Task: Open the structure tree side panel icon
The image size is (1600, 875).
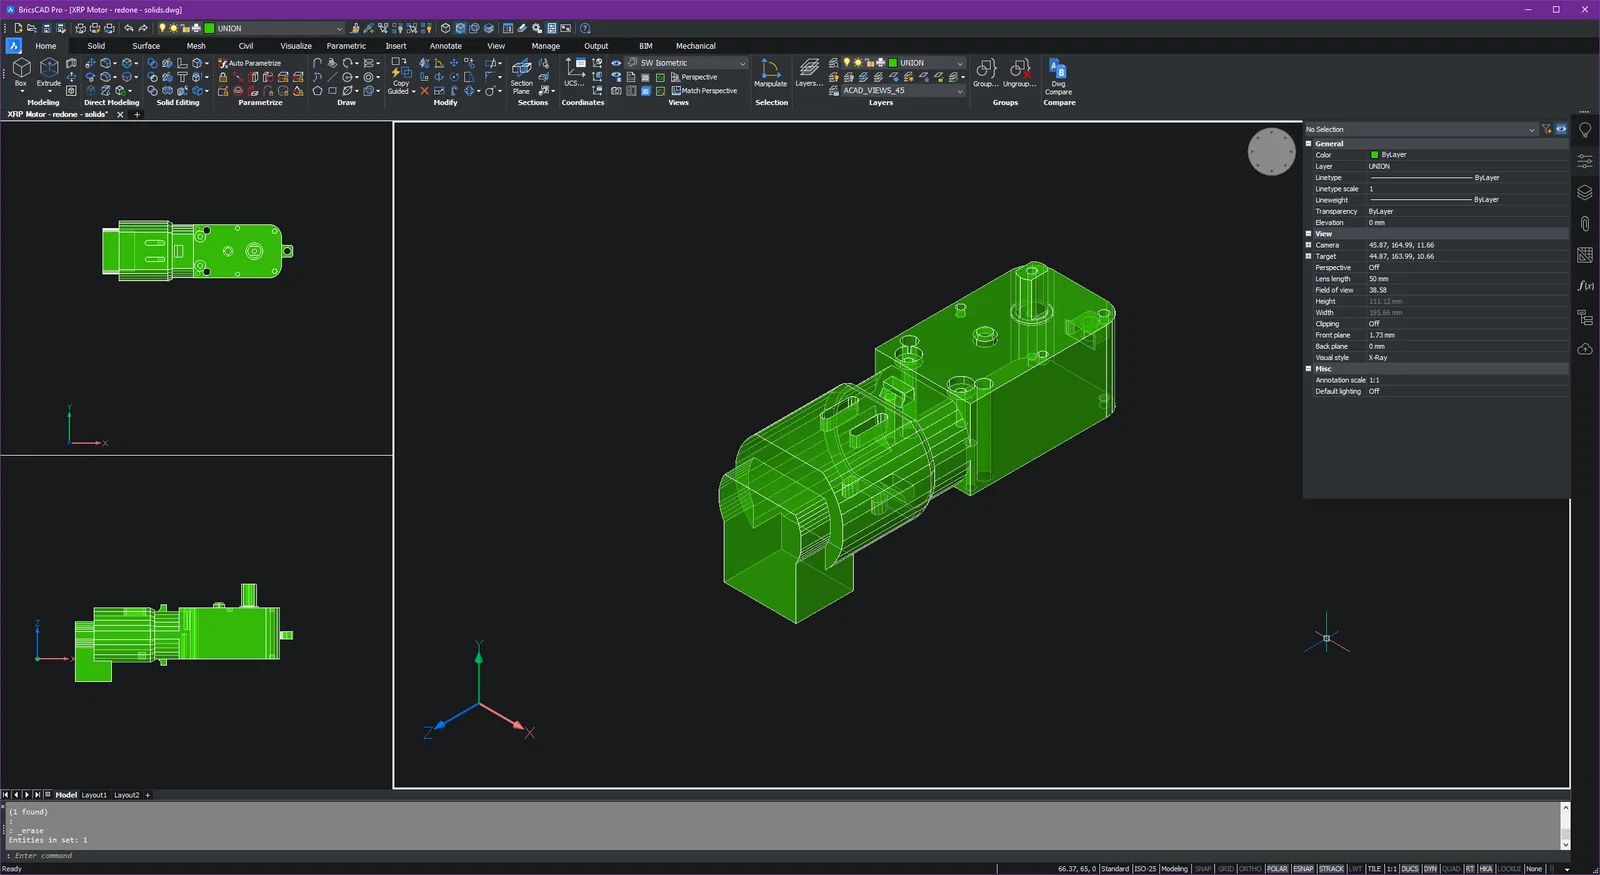Action: 1585,318
